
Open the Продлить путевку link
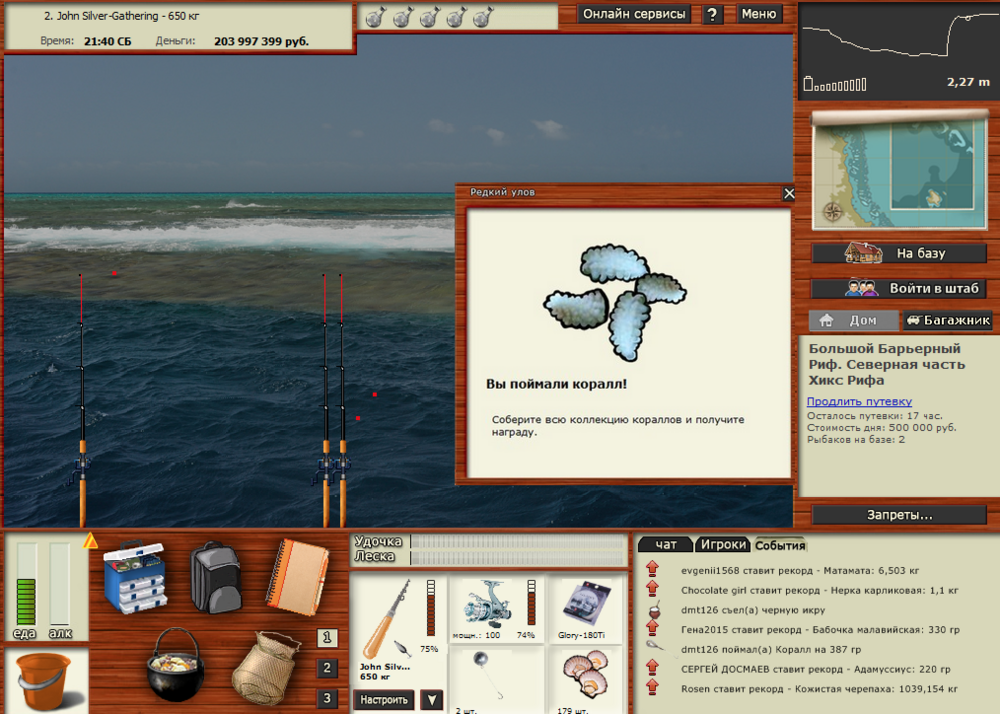[859, 400]
